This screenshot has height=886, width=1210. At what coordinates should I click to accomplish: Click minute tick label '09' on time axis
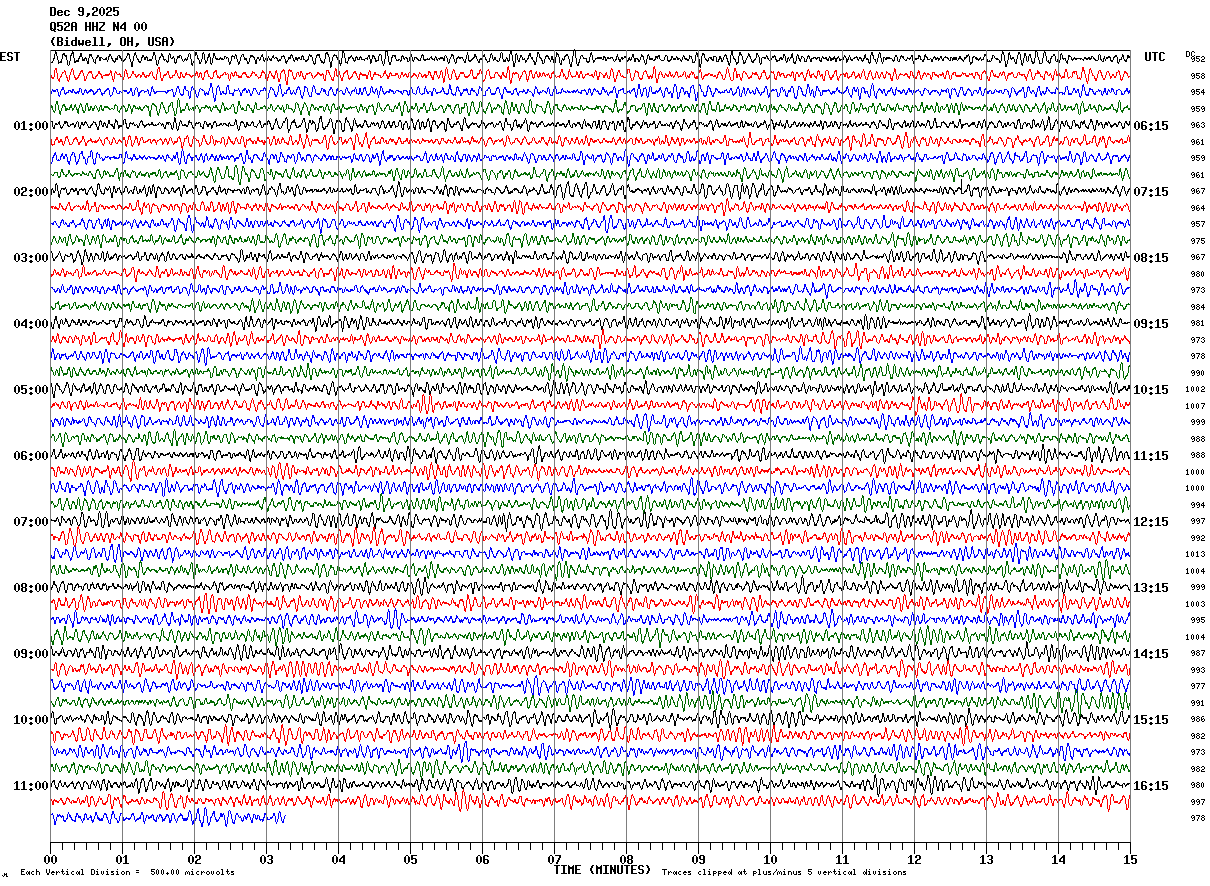698,859
